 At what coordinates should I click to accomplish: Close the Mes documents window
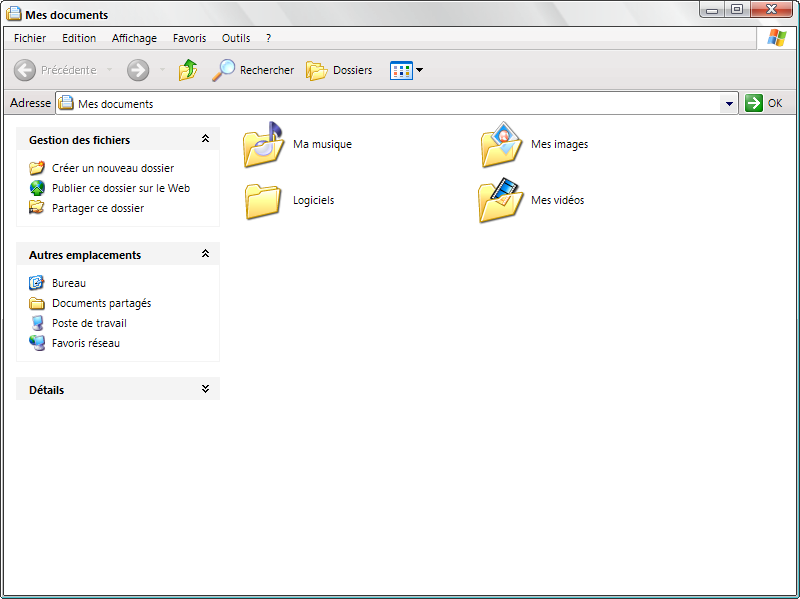click(x=772, y=9)
